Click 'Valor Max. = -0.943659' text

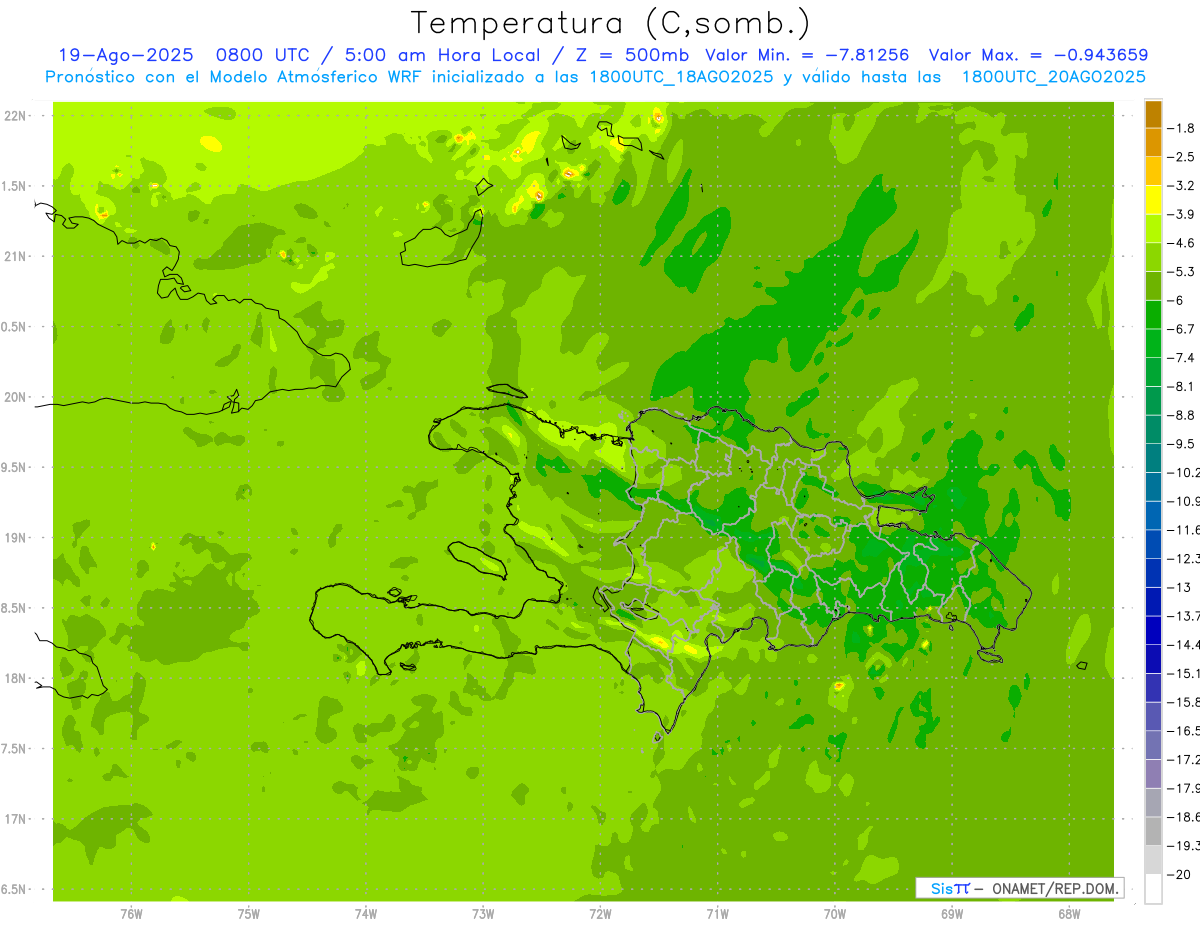[x=1037, y=55]
